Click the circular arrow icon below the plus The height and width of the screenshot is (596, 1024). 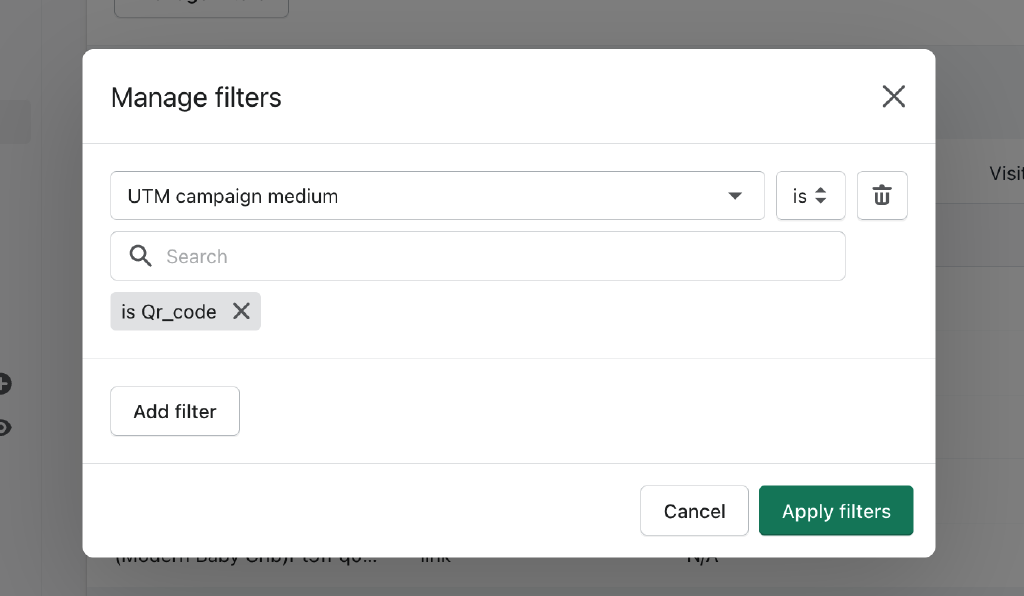click(4, 427)
